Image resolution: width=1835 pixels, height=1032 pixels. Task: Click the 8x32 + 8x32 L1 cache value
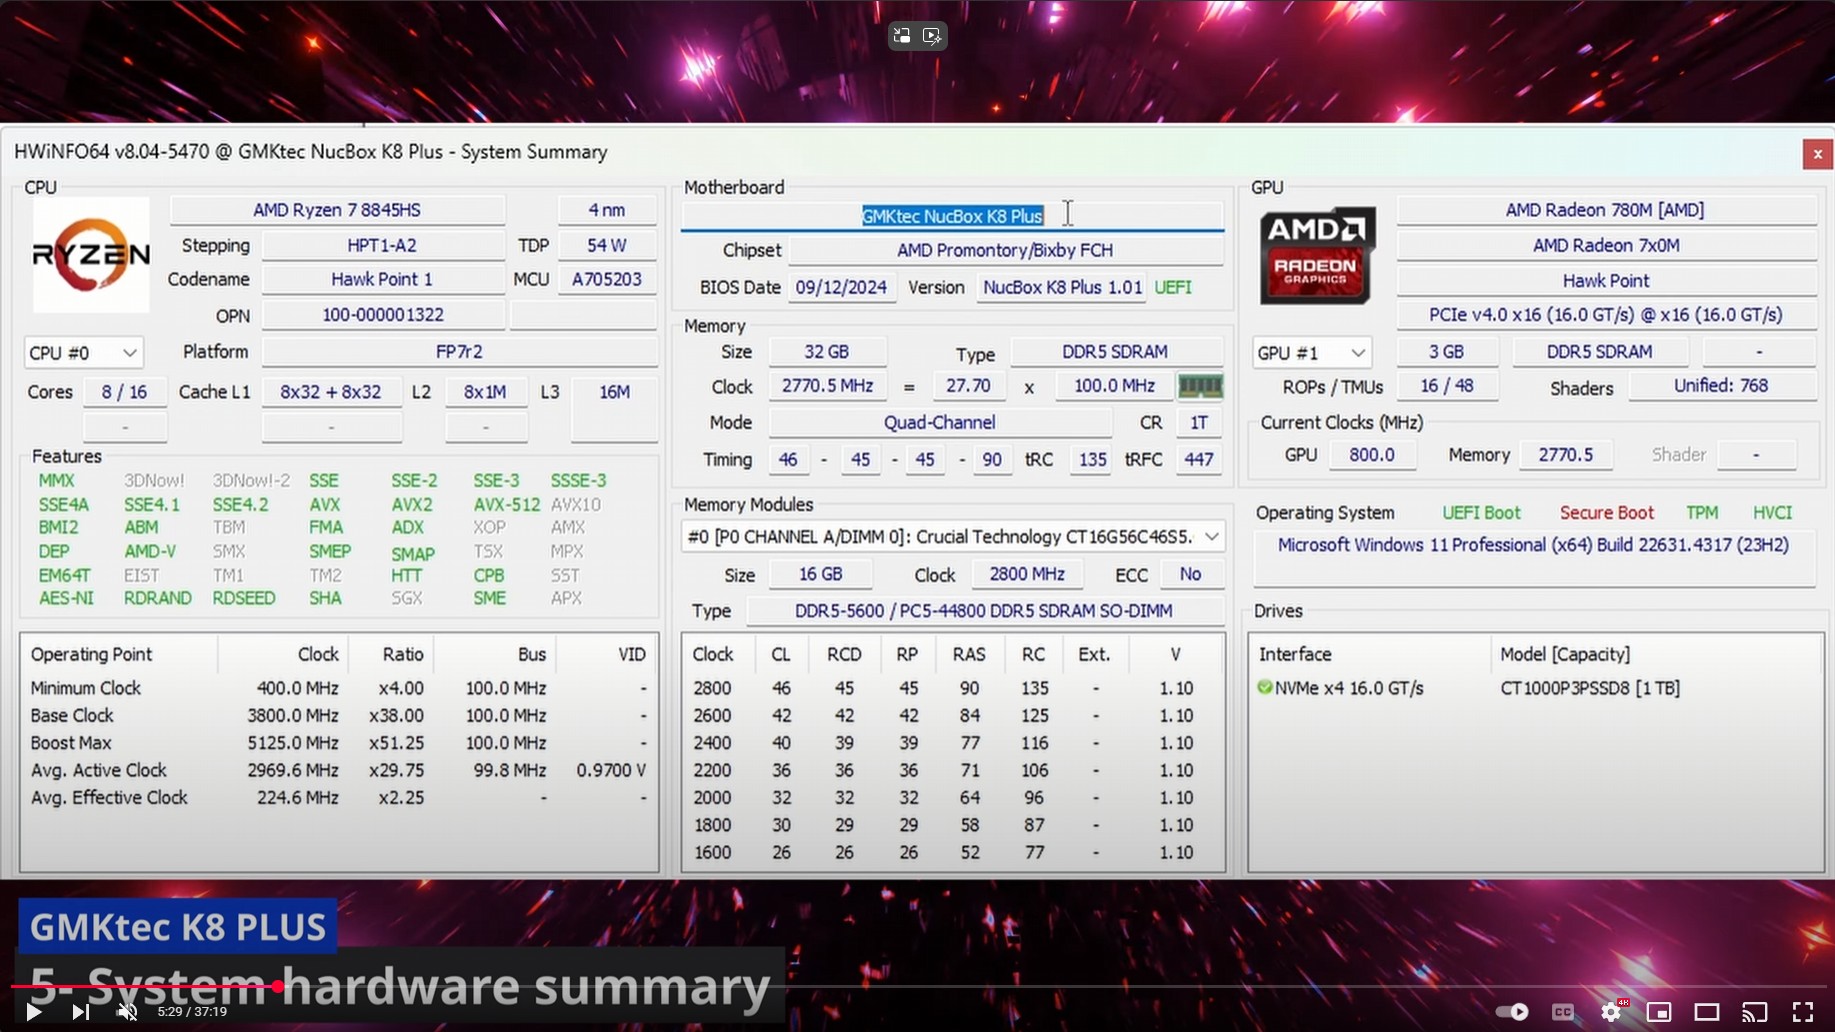tap(331, 392)
